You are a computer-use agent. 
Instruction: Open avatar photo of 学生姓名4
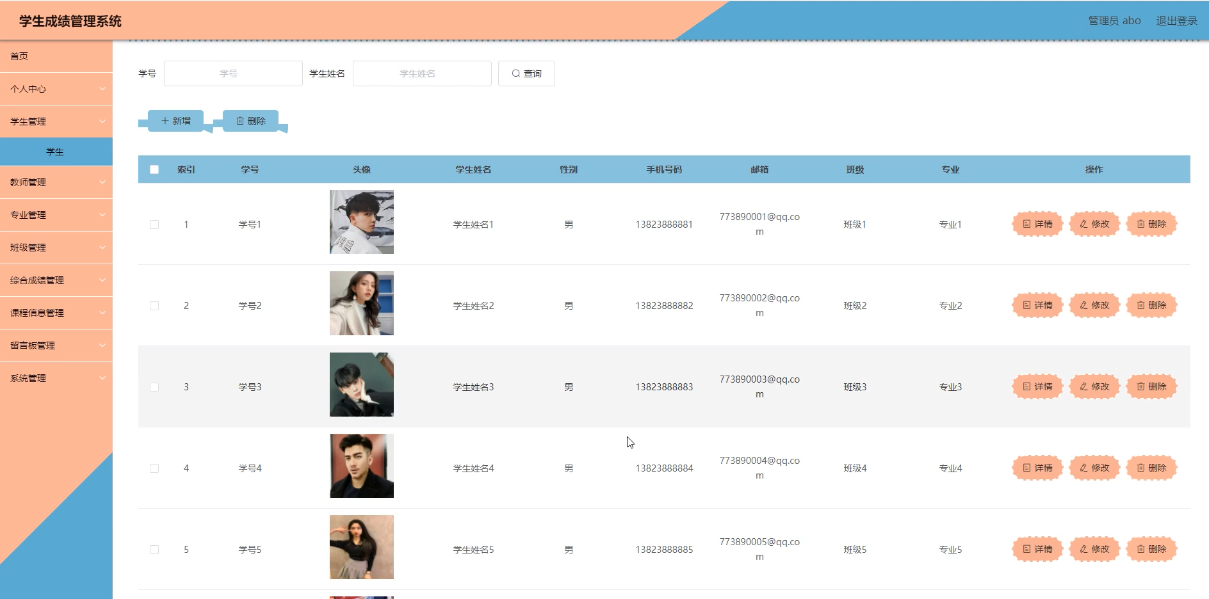click(362, 466)
